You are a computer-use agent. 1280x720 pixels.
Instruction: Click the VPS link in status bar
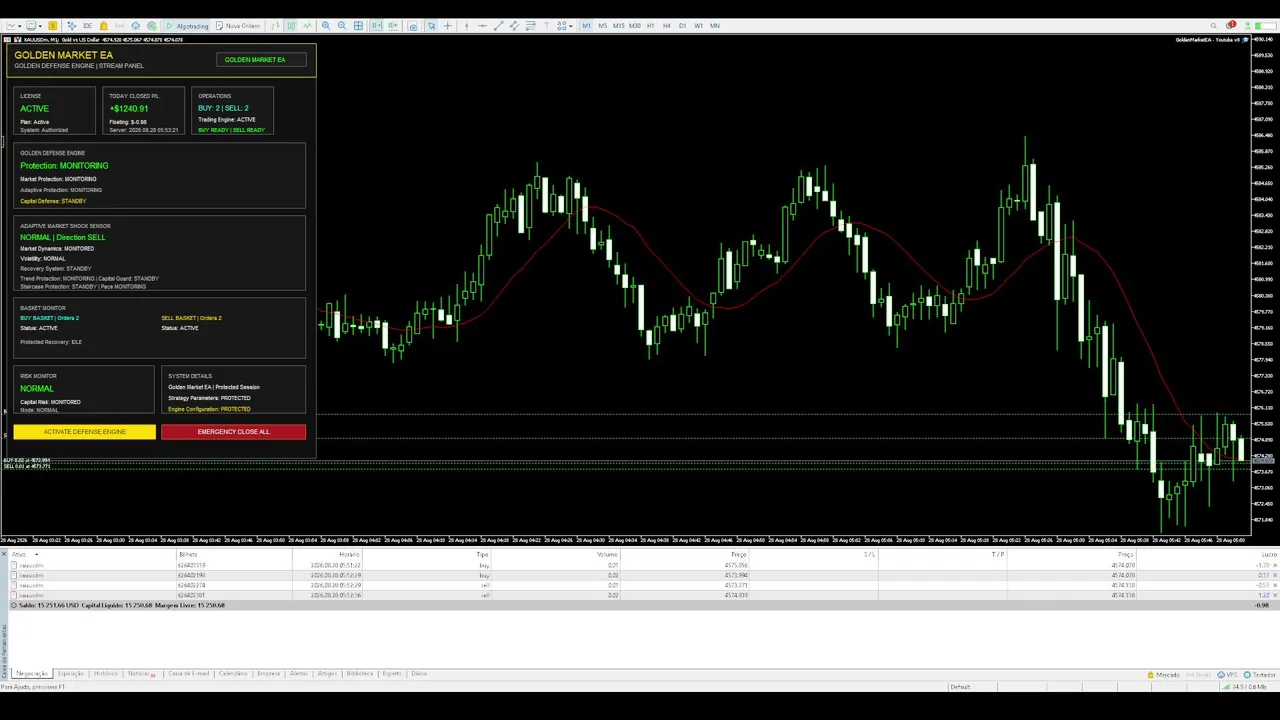click(x=1227, y=675)
